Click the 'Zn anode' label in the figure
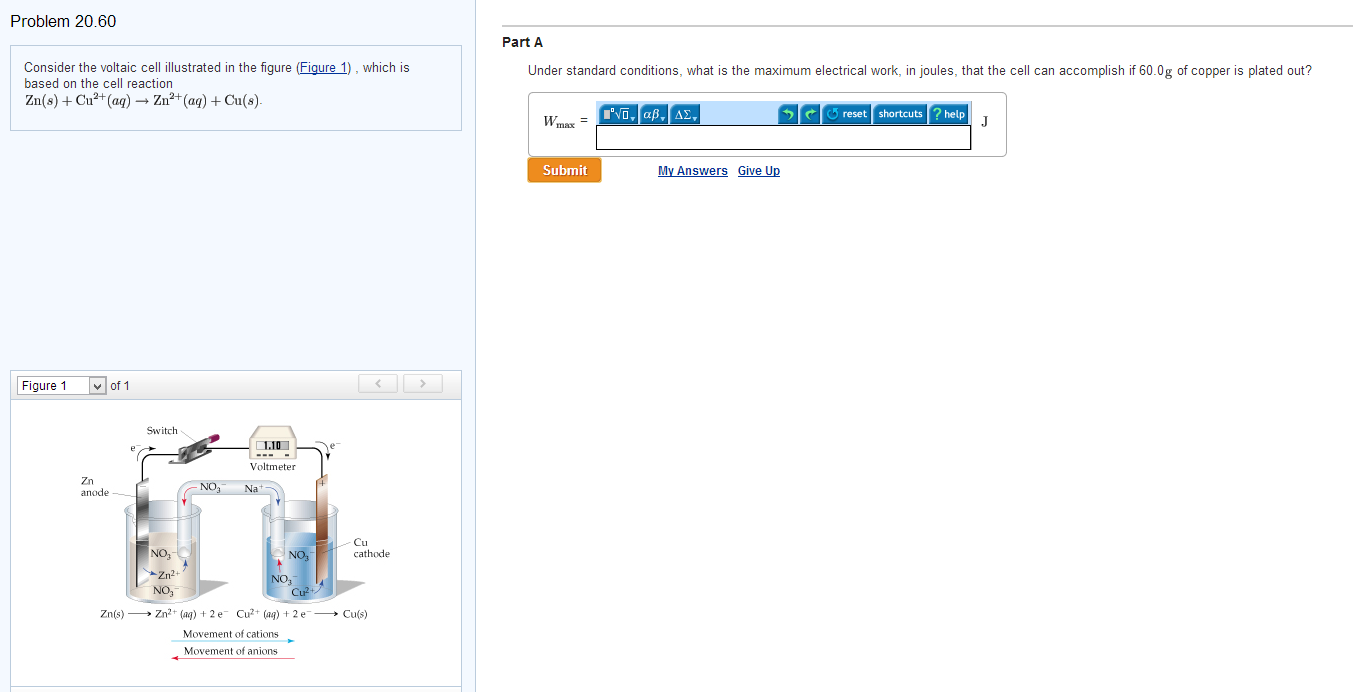The image size is (1353, 692). coord(95,487)
